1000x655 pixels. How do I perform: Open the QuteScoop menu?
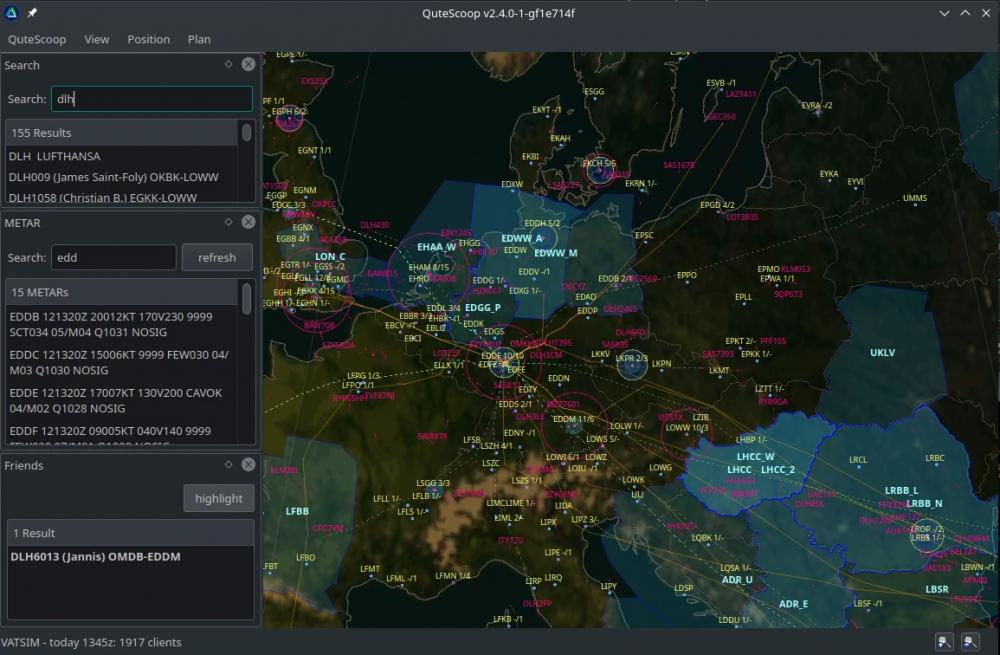pos(37,39)
